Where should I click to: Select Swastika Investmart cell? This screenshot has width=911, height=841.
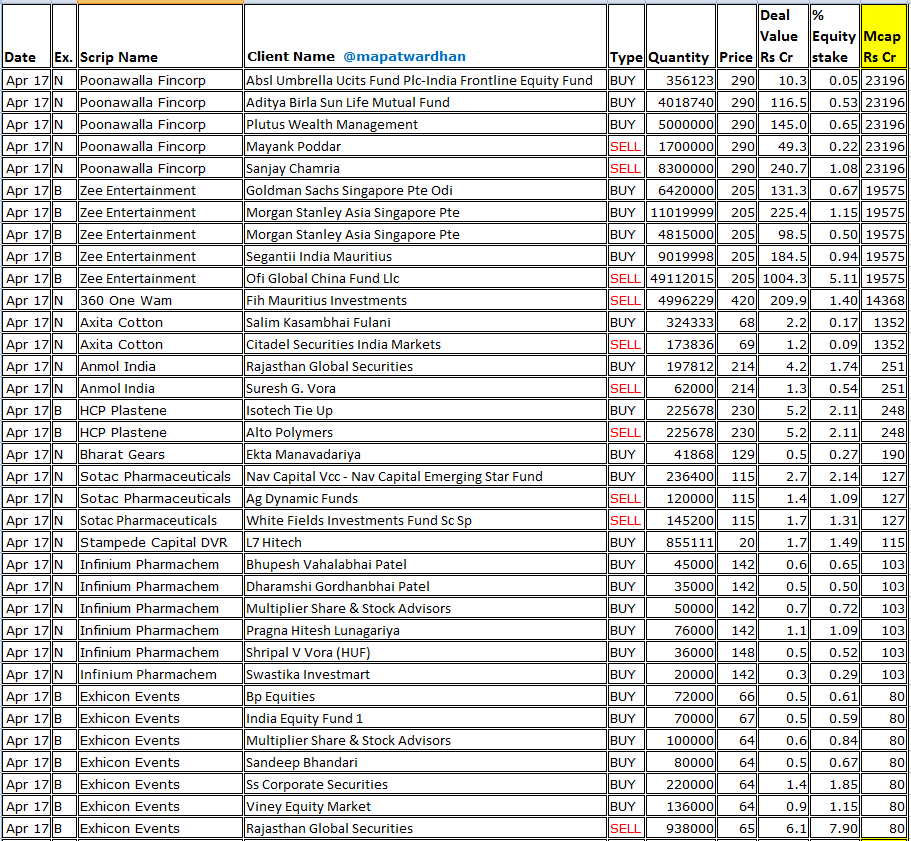click(425, 674)
